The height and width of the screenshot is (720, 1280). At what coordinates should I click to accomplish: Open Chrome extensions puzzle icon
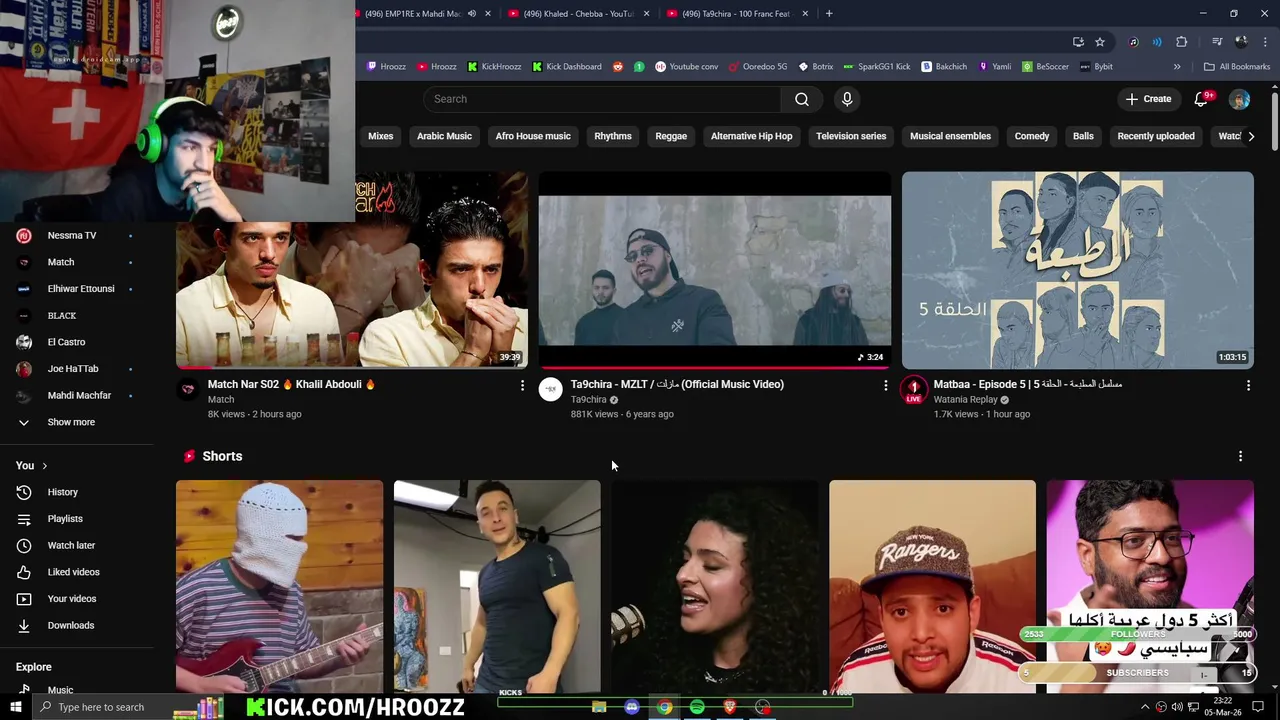click(x=1182, y=42)
